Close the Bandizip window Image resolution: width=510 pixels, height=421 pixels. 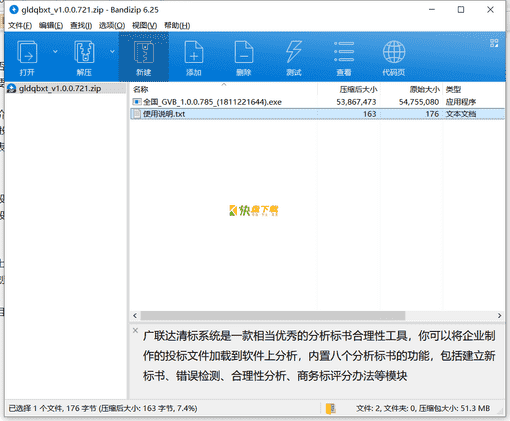(490, 10)
